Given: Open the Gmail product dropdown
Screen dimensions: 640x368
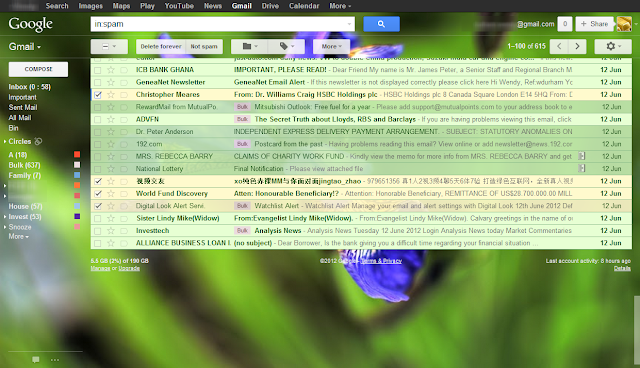Looking at the screenshot, I should 25,47.
